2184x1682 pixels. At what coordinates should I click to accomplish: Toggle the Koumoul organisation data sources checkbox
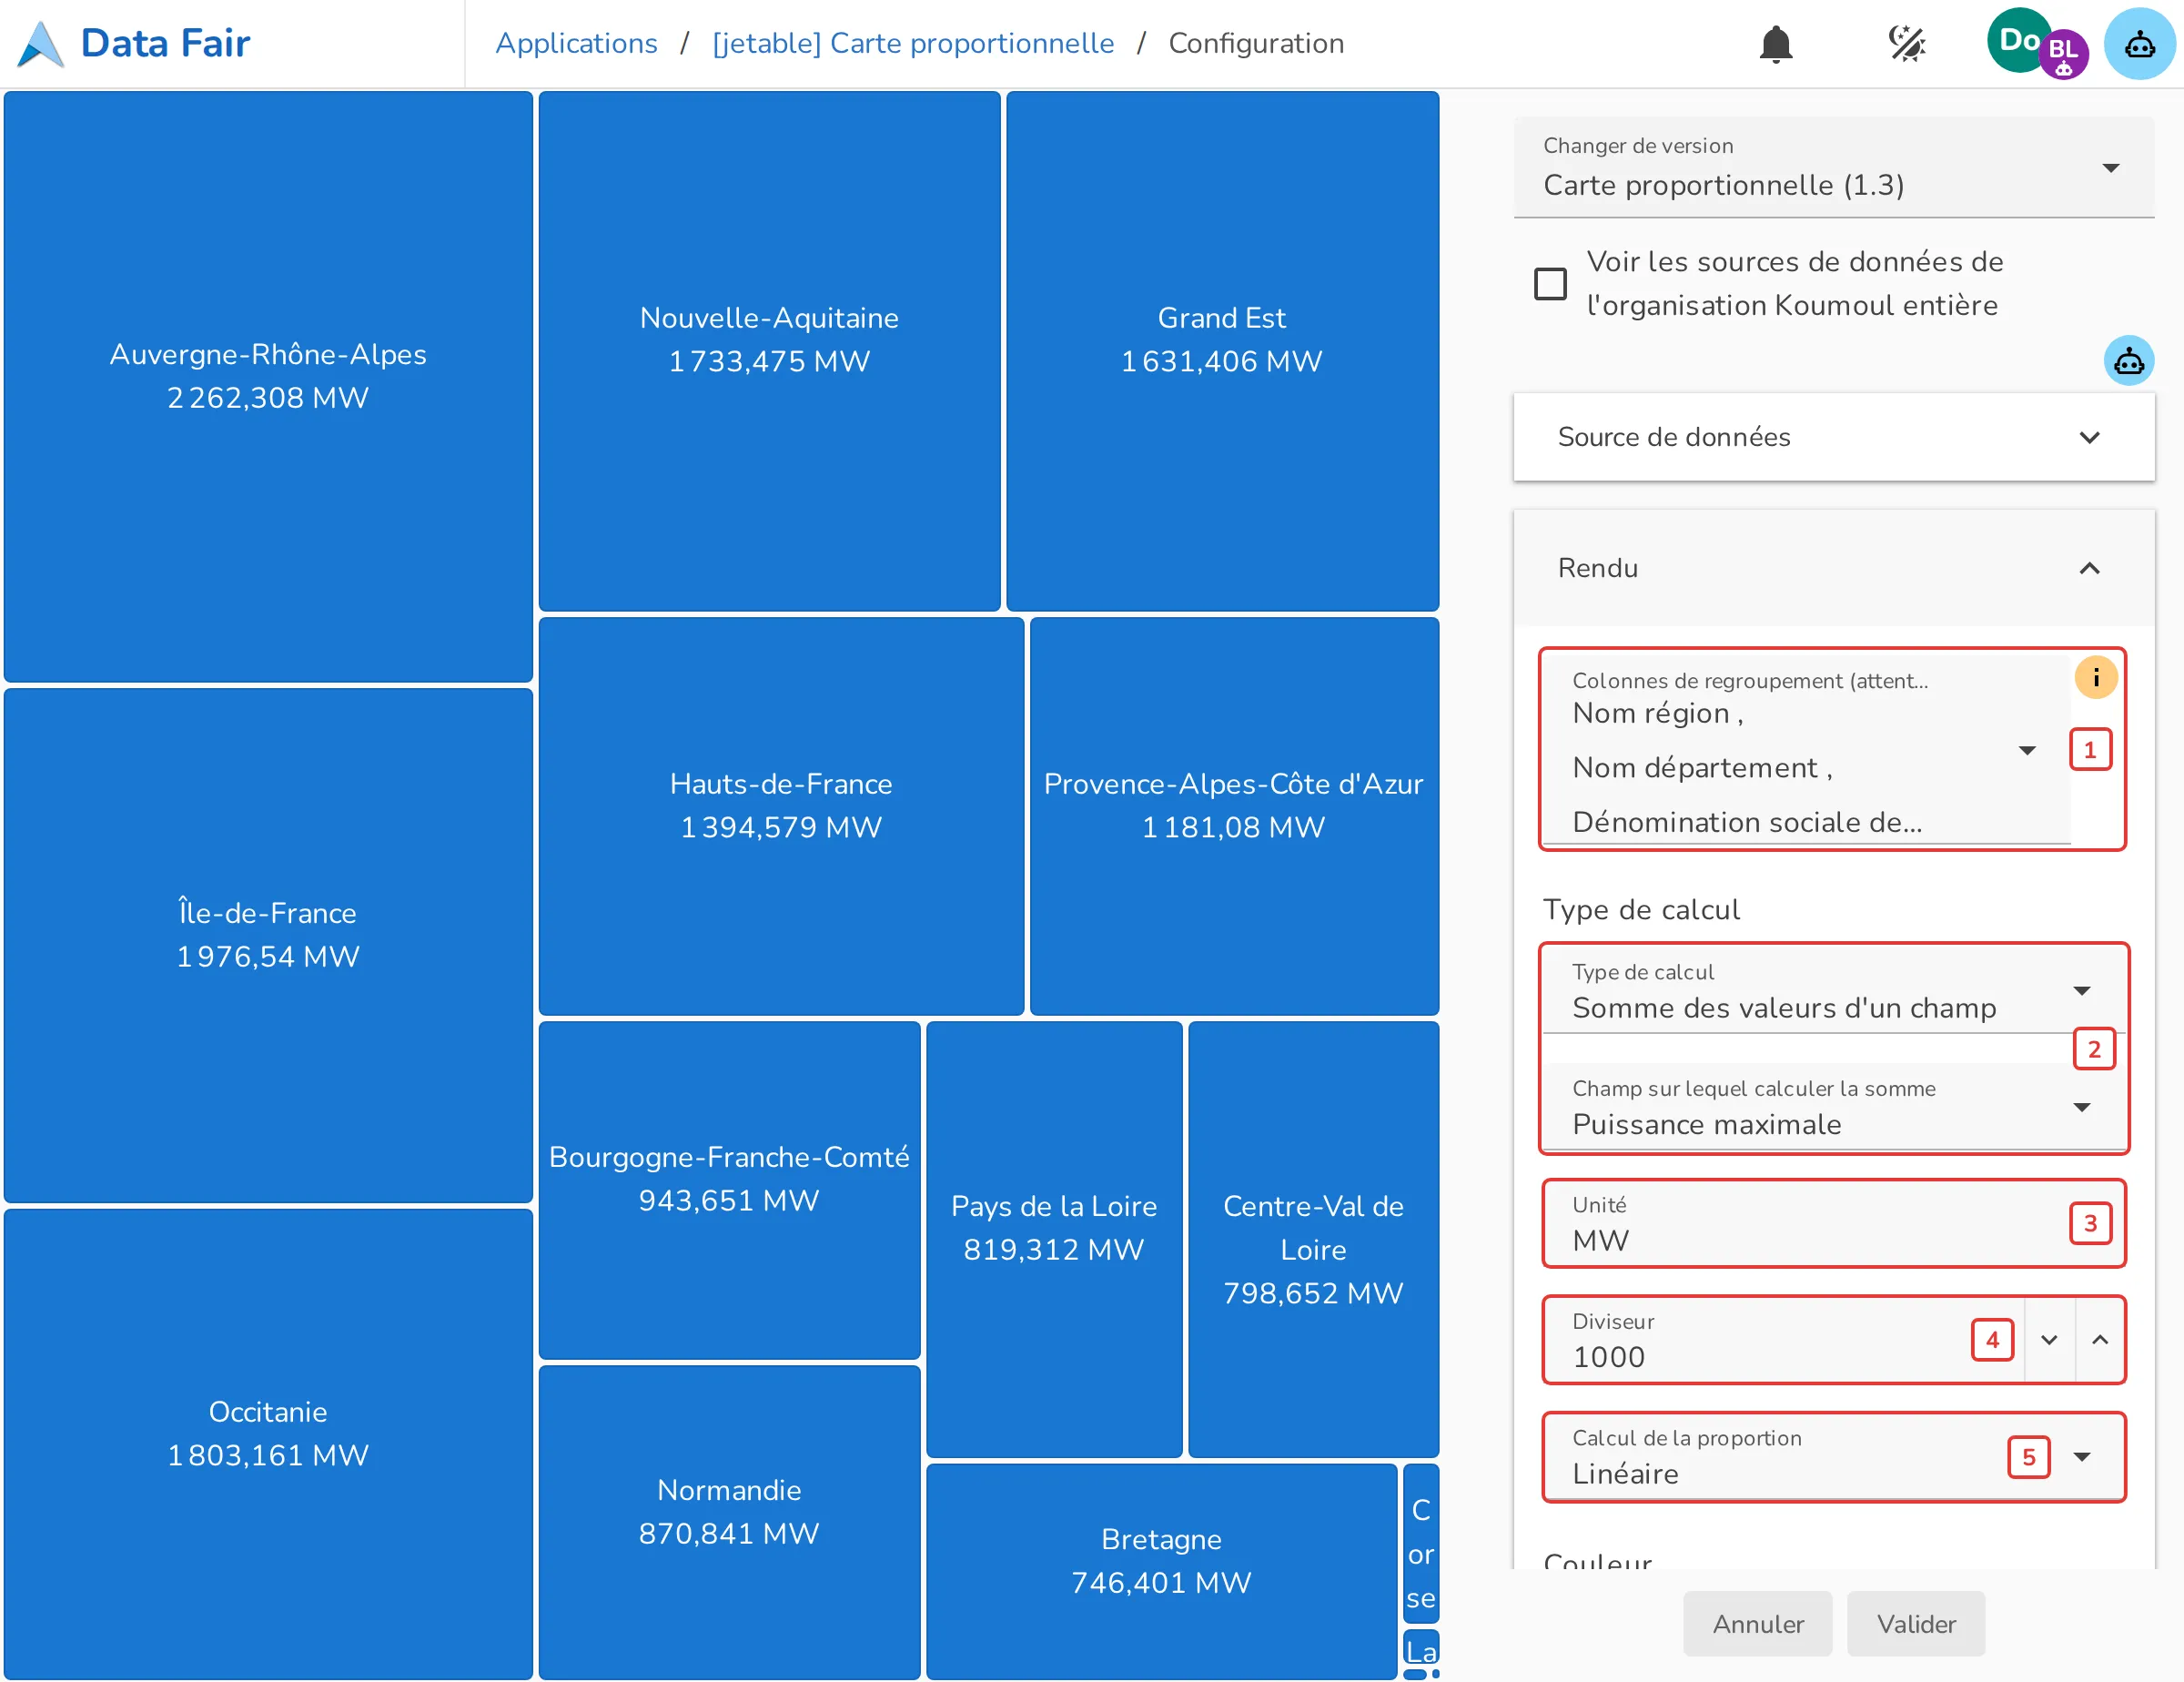(1550, 284)
